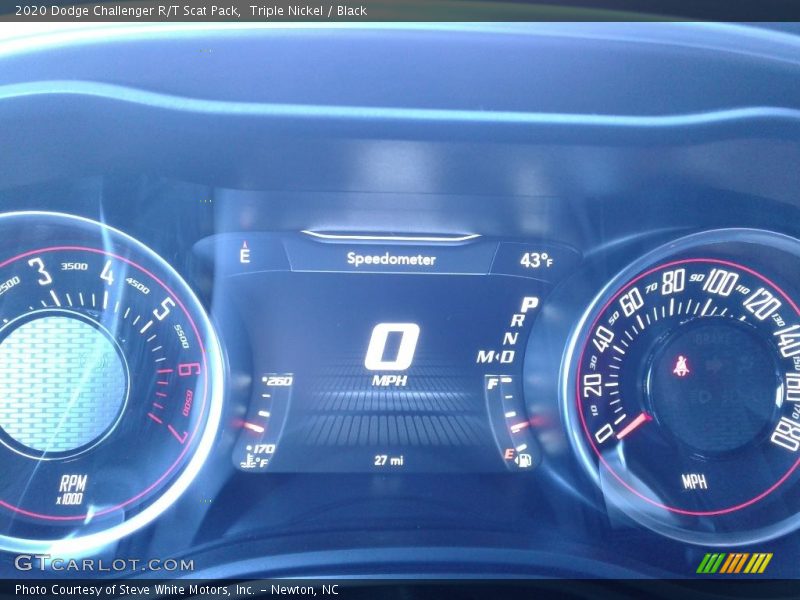Click the 3 on the tachometer
The image size is (800, 600).
[x=41, y=271]
